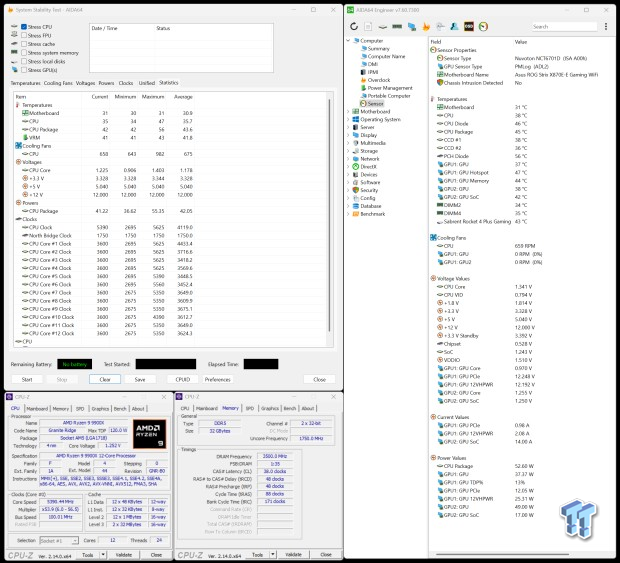Open Disk Benchmark icon in AIDA64 toolbar
The image size is (620, 563).
pyautogui.click(x=382, y=26)
